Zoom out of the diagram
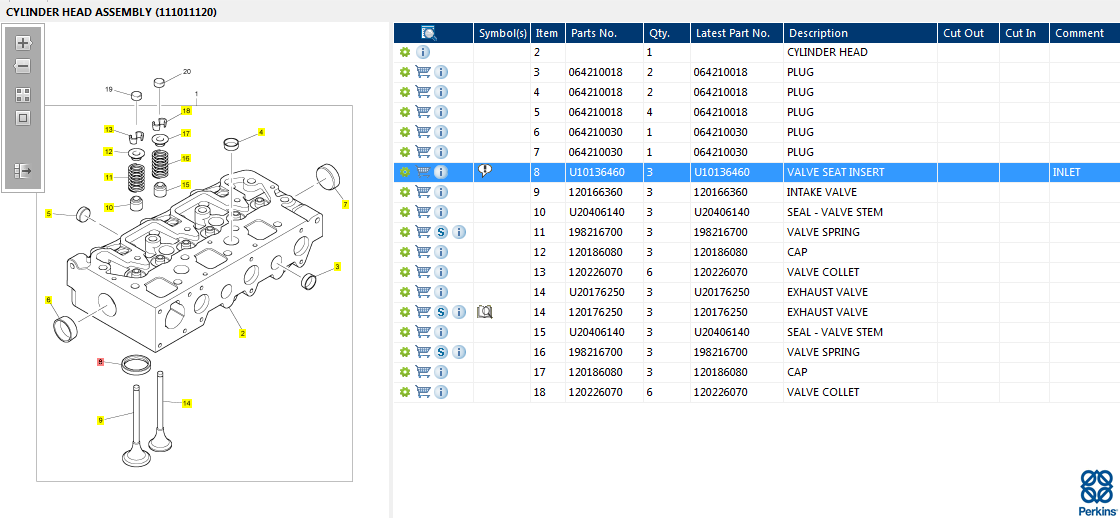 [23, 66]
